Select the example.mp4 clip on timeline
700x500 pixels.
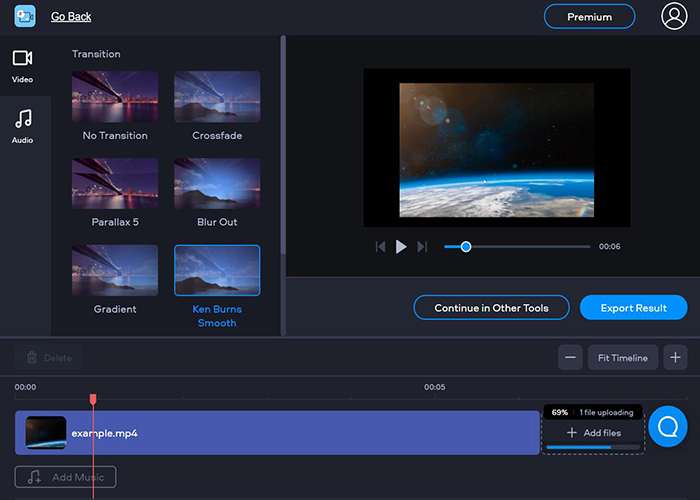[x=277, y=433]
